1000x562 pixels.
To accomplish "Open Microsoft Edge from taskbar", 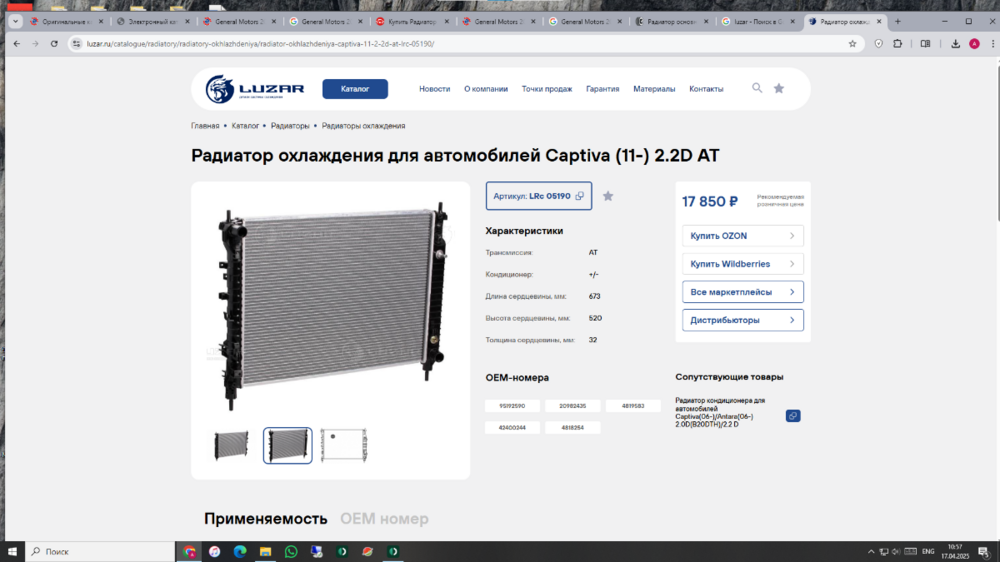I will click(240, 551).
